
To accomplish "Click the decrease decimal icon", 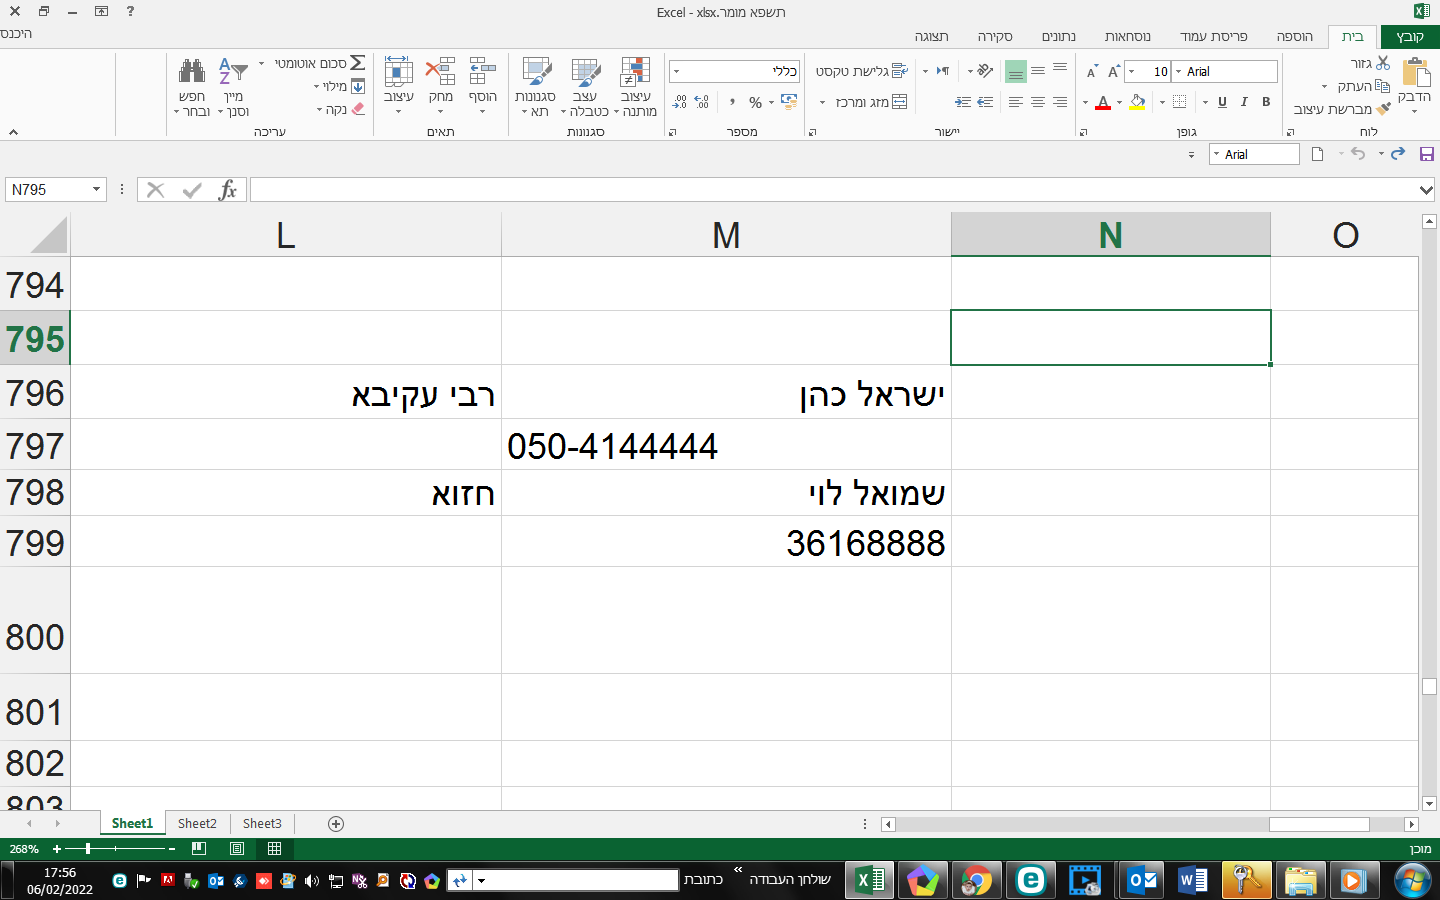I will coord(680,102).
